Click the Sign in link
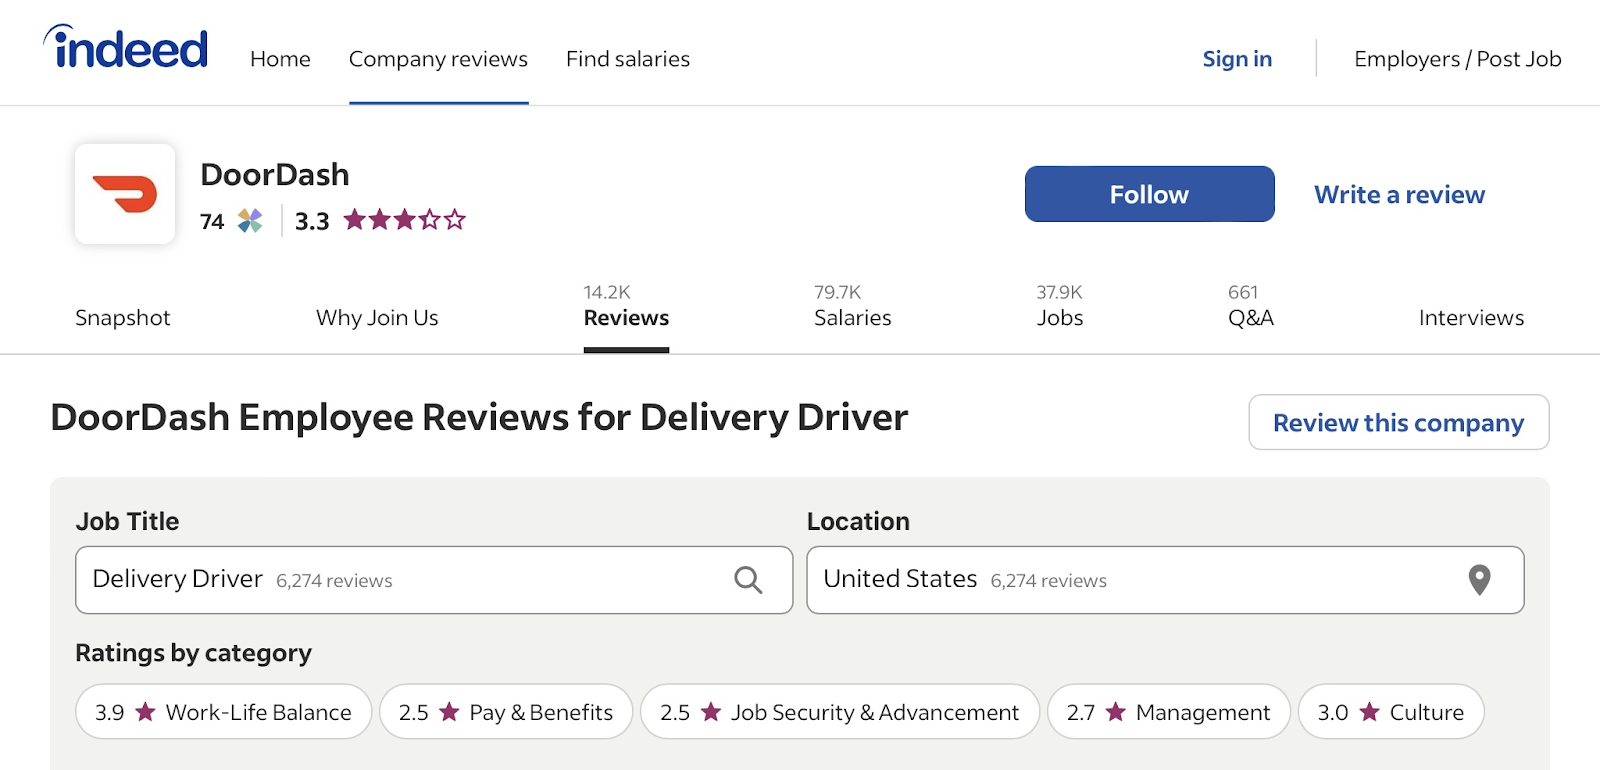Image resolution: width=1600 pixels, height=770 pixels. pos(1237,59)
